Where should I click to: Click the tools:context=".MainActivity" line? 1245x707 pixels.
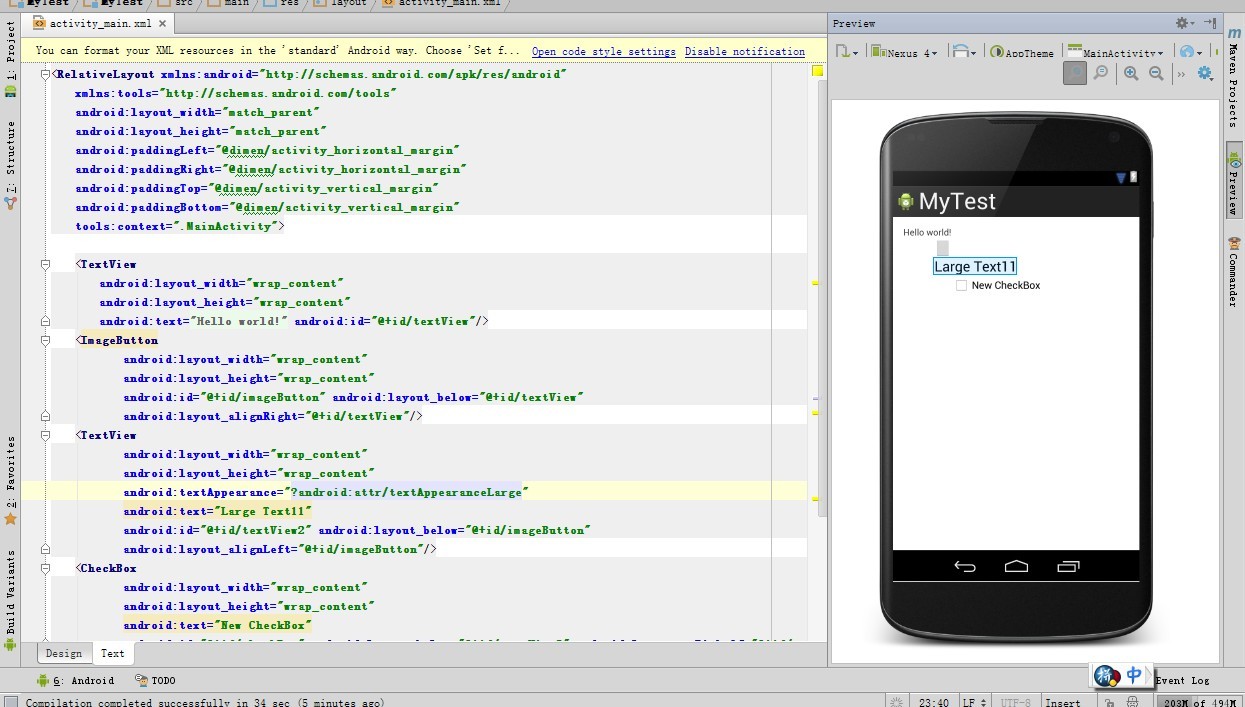tap(180, 226)
